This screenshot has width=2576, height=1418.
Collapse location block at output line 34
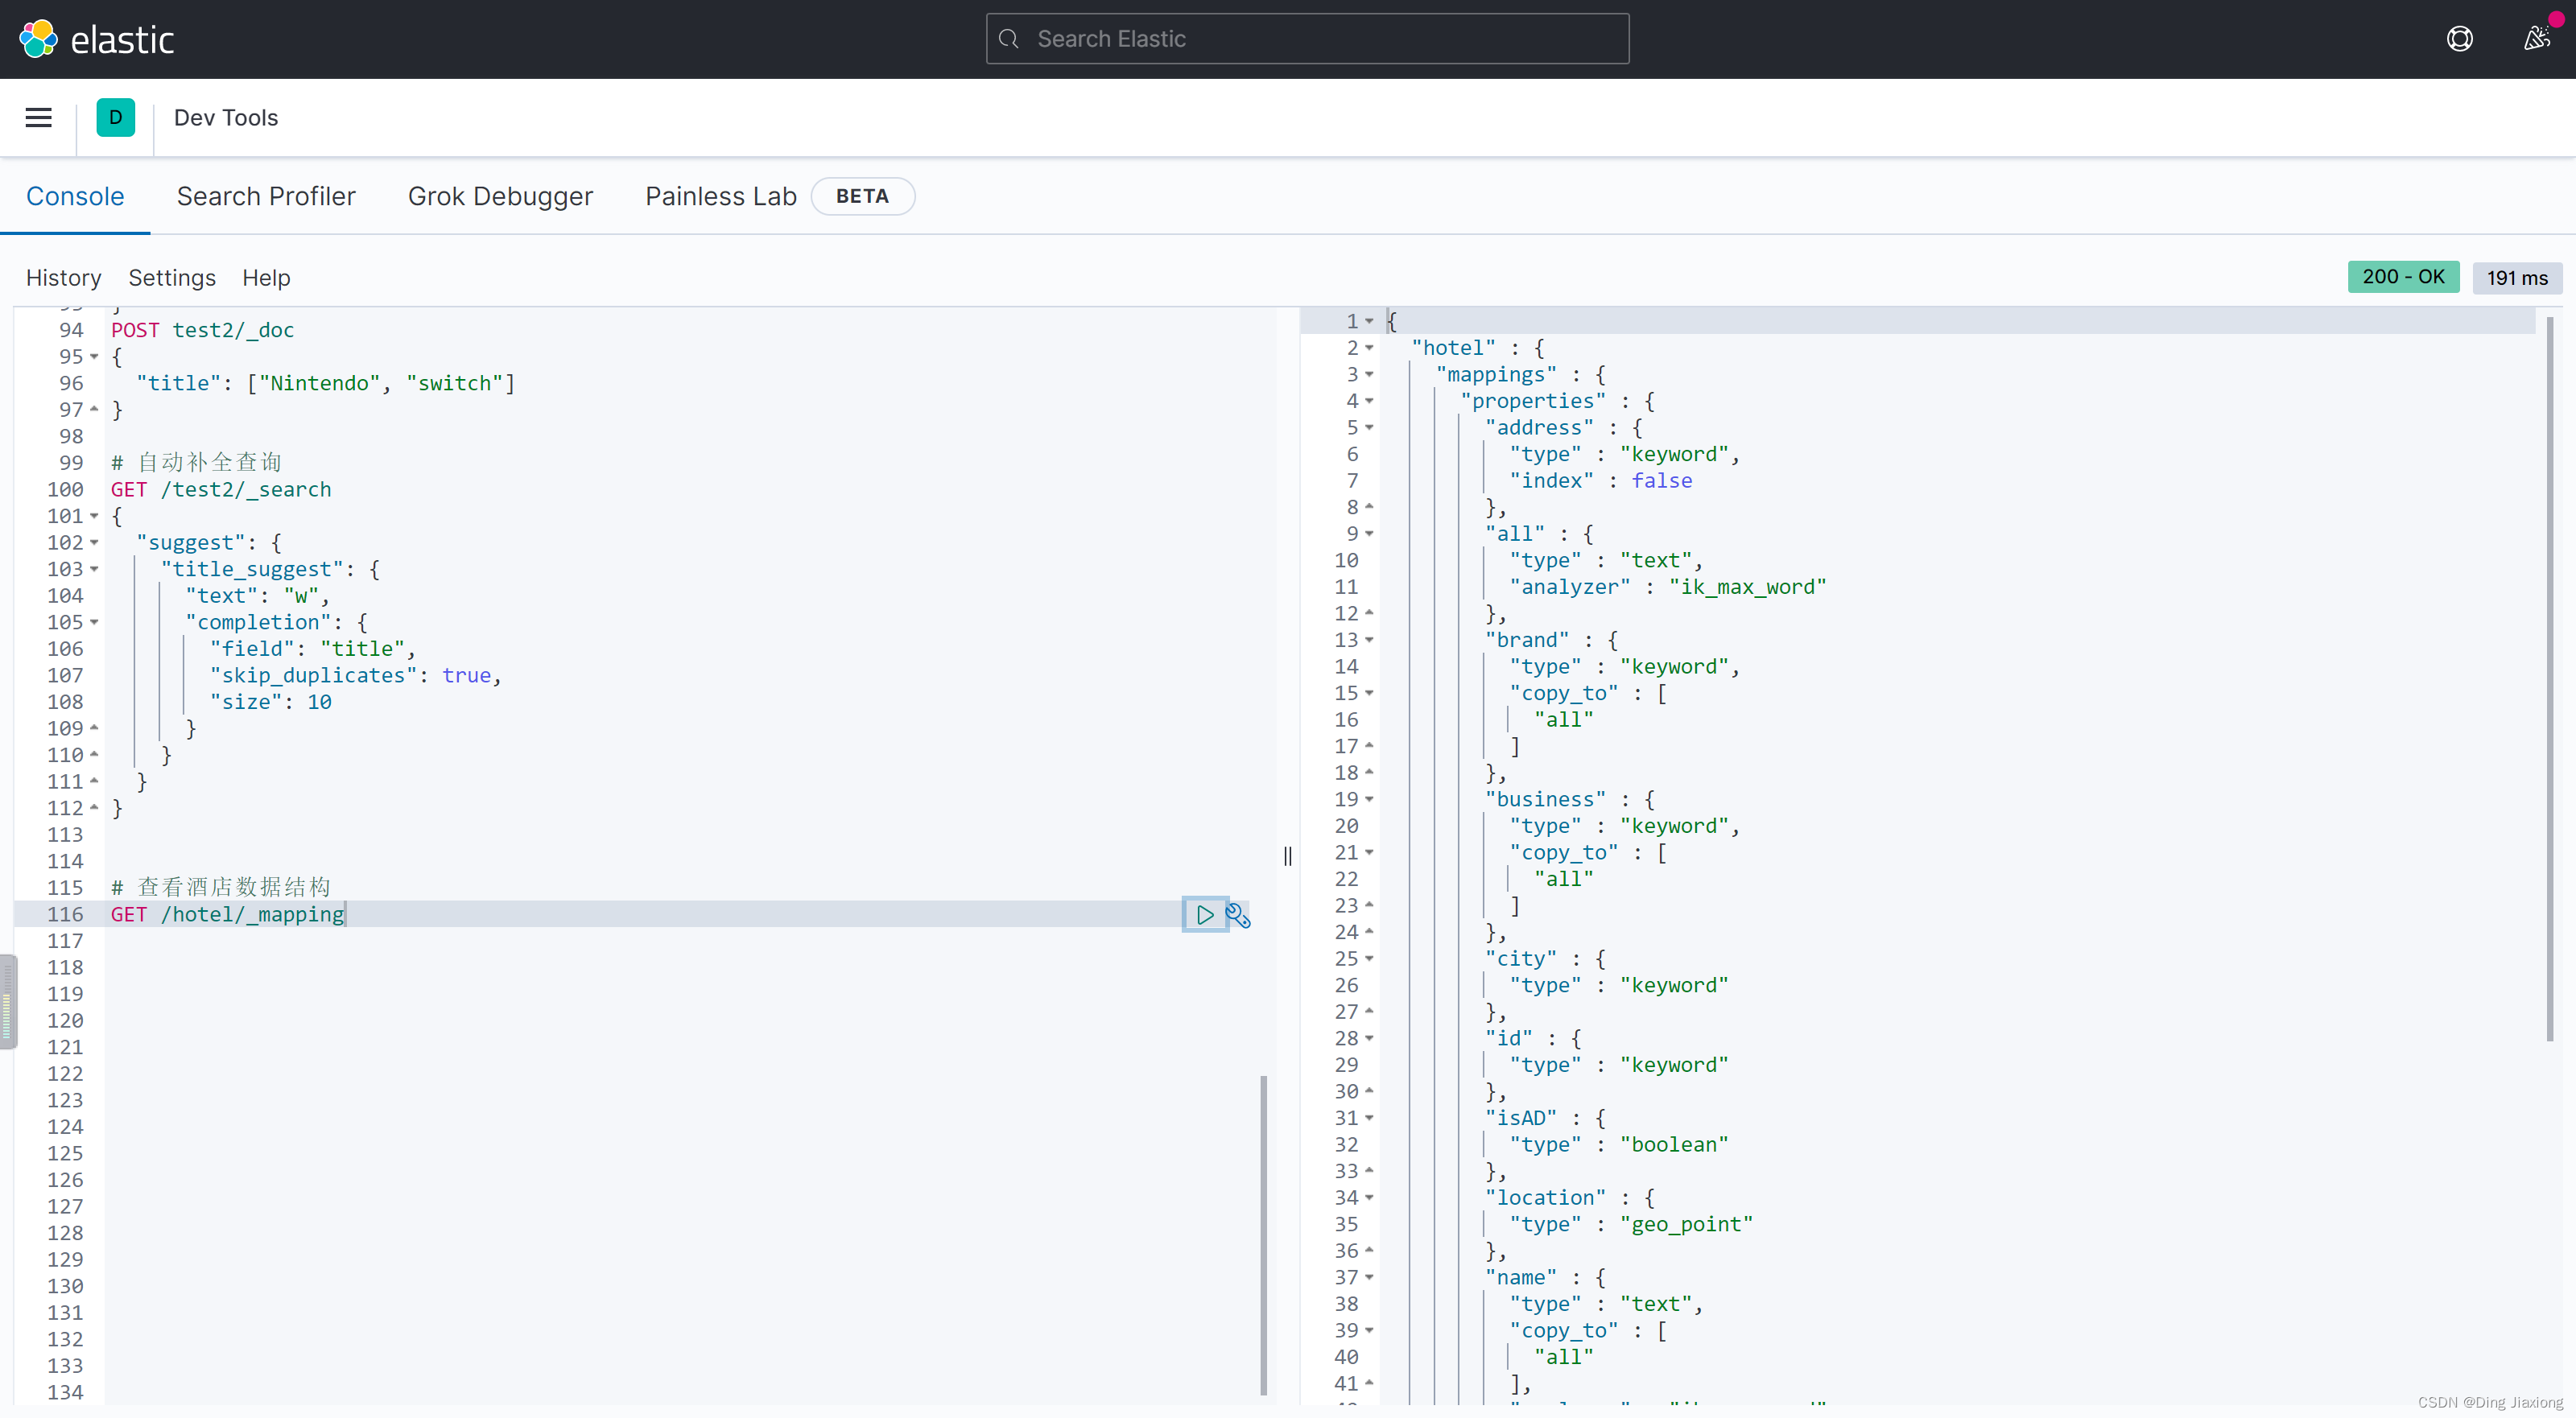(x=1369, y=1198)
